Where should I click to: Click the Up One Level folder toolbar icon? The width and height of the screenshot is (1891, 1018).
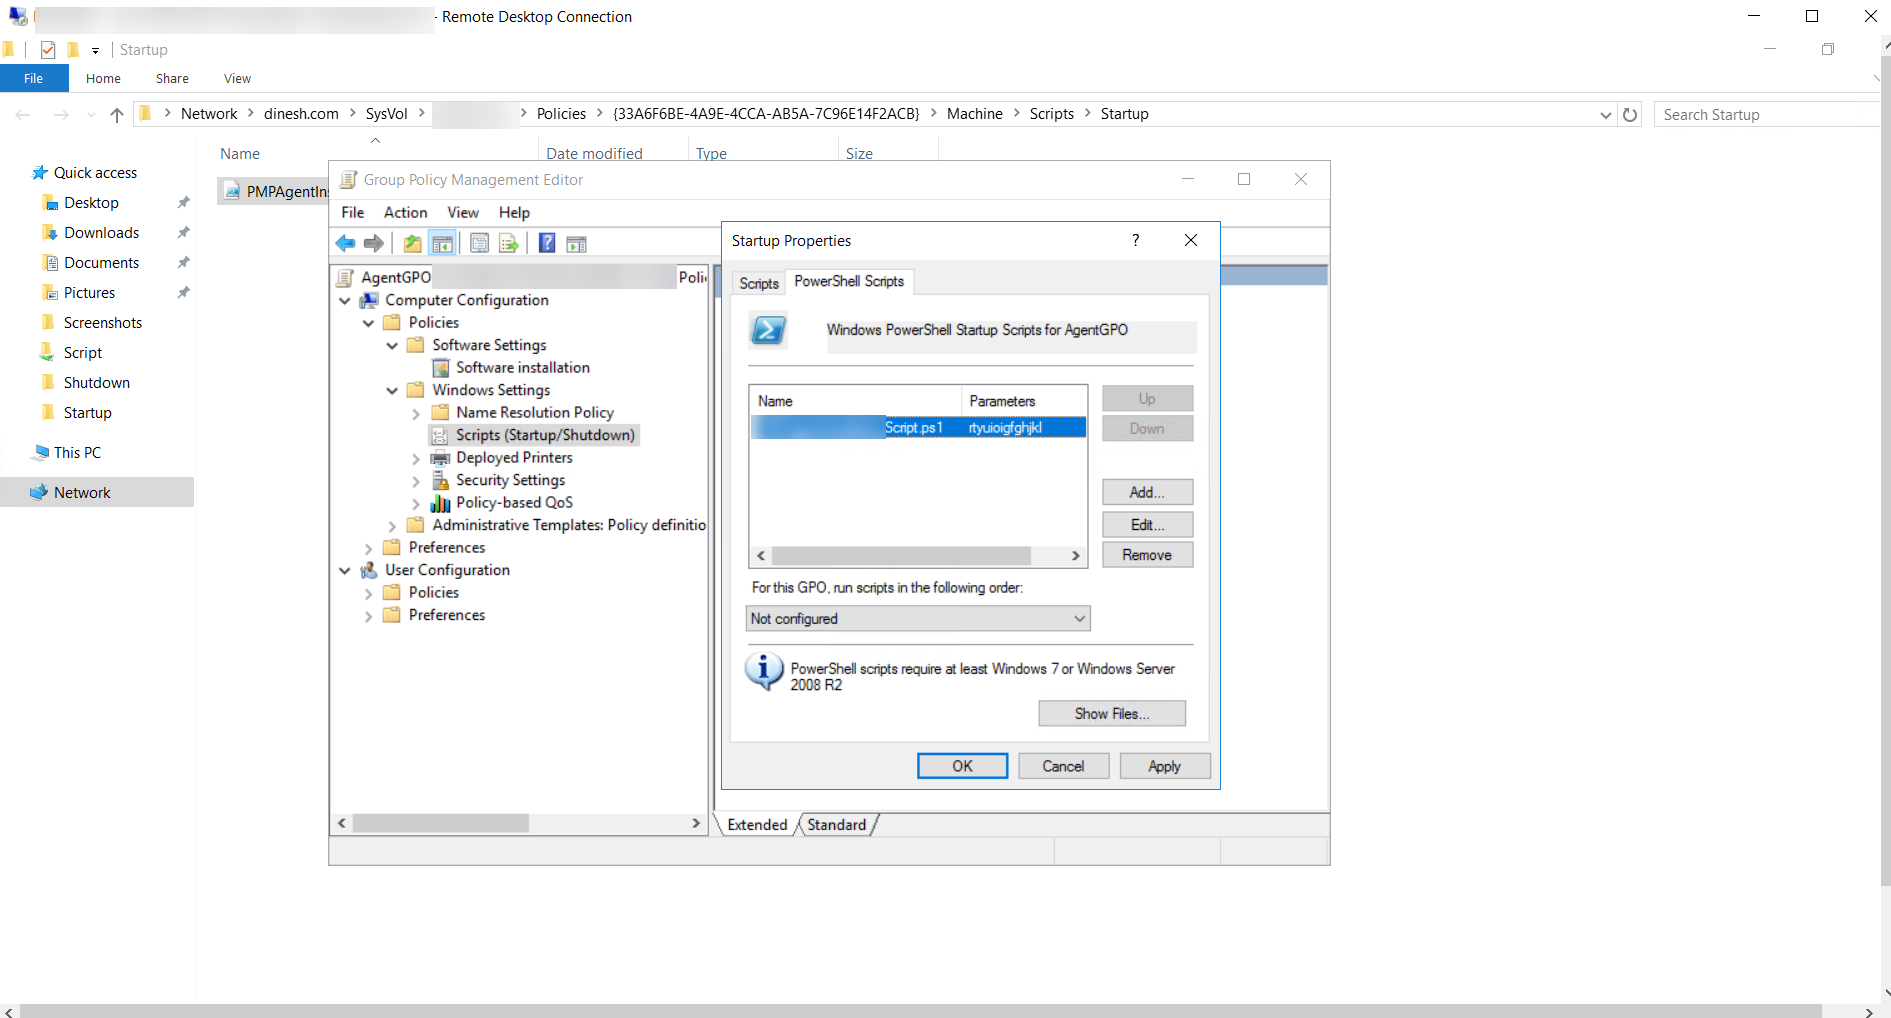click(412, 243)
